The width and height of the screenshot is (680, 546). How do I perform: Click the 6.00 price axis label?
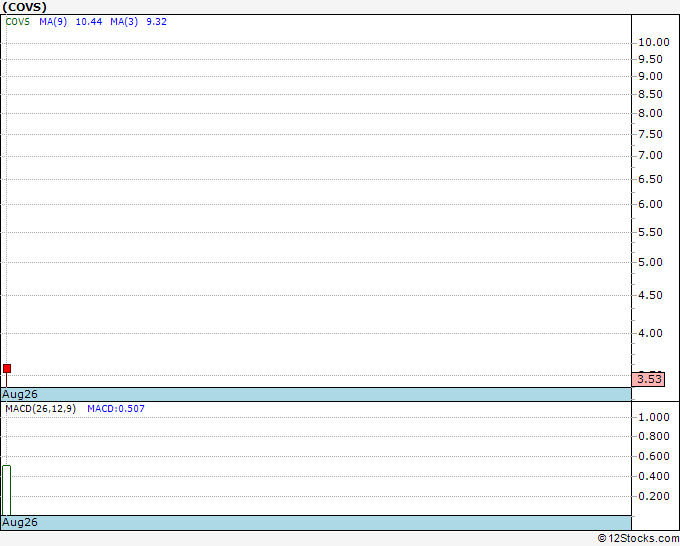(650, 204)
